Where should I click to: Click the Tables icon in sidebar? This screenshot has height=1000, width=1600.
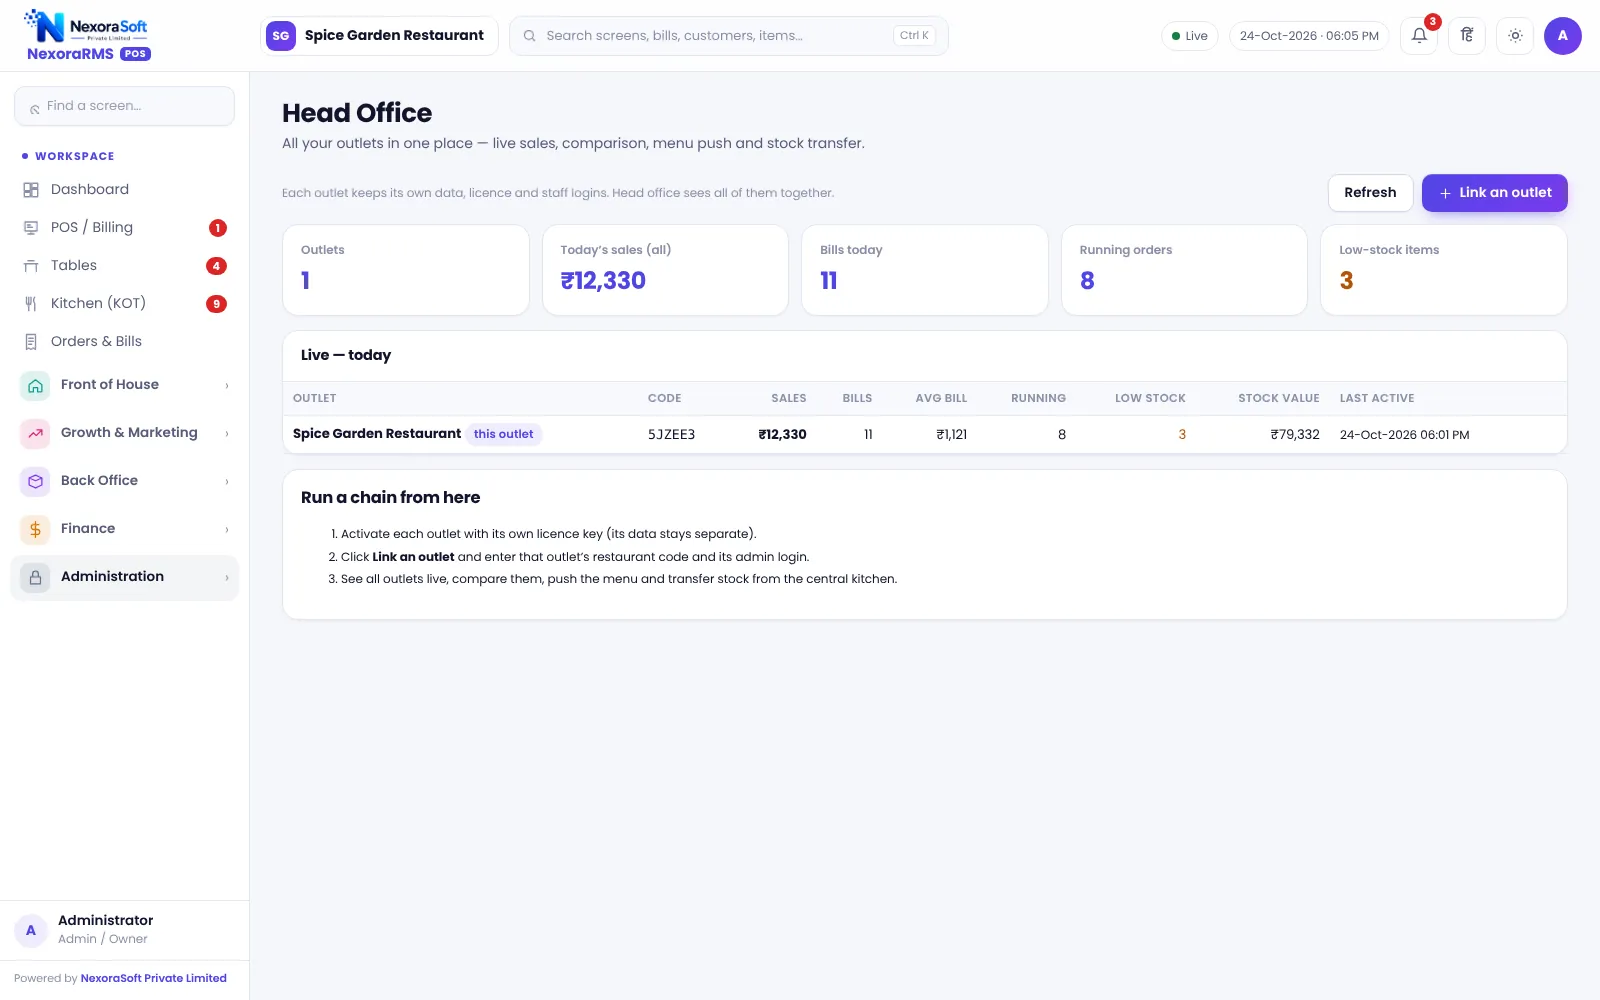(31, 266)
